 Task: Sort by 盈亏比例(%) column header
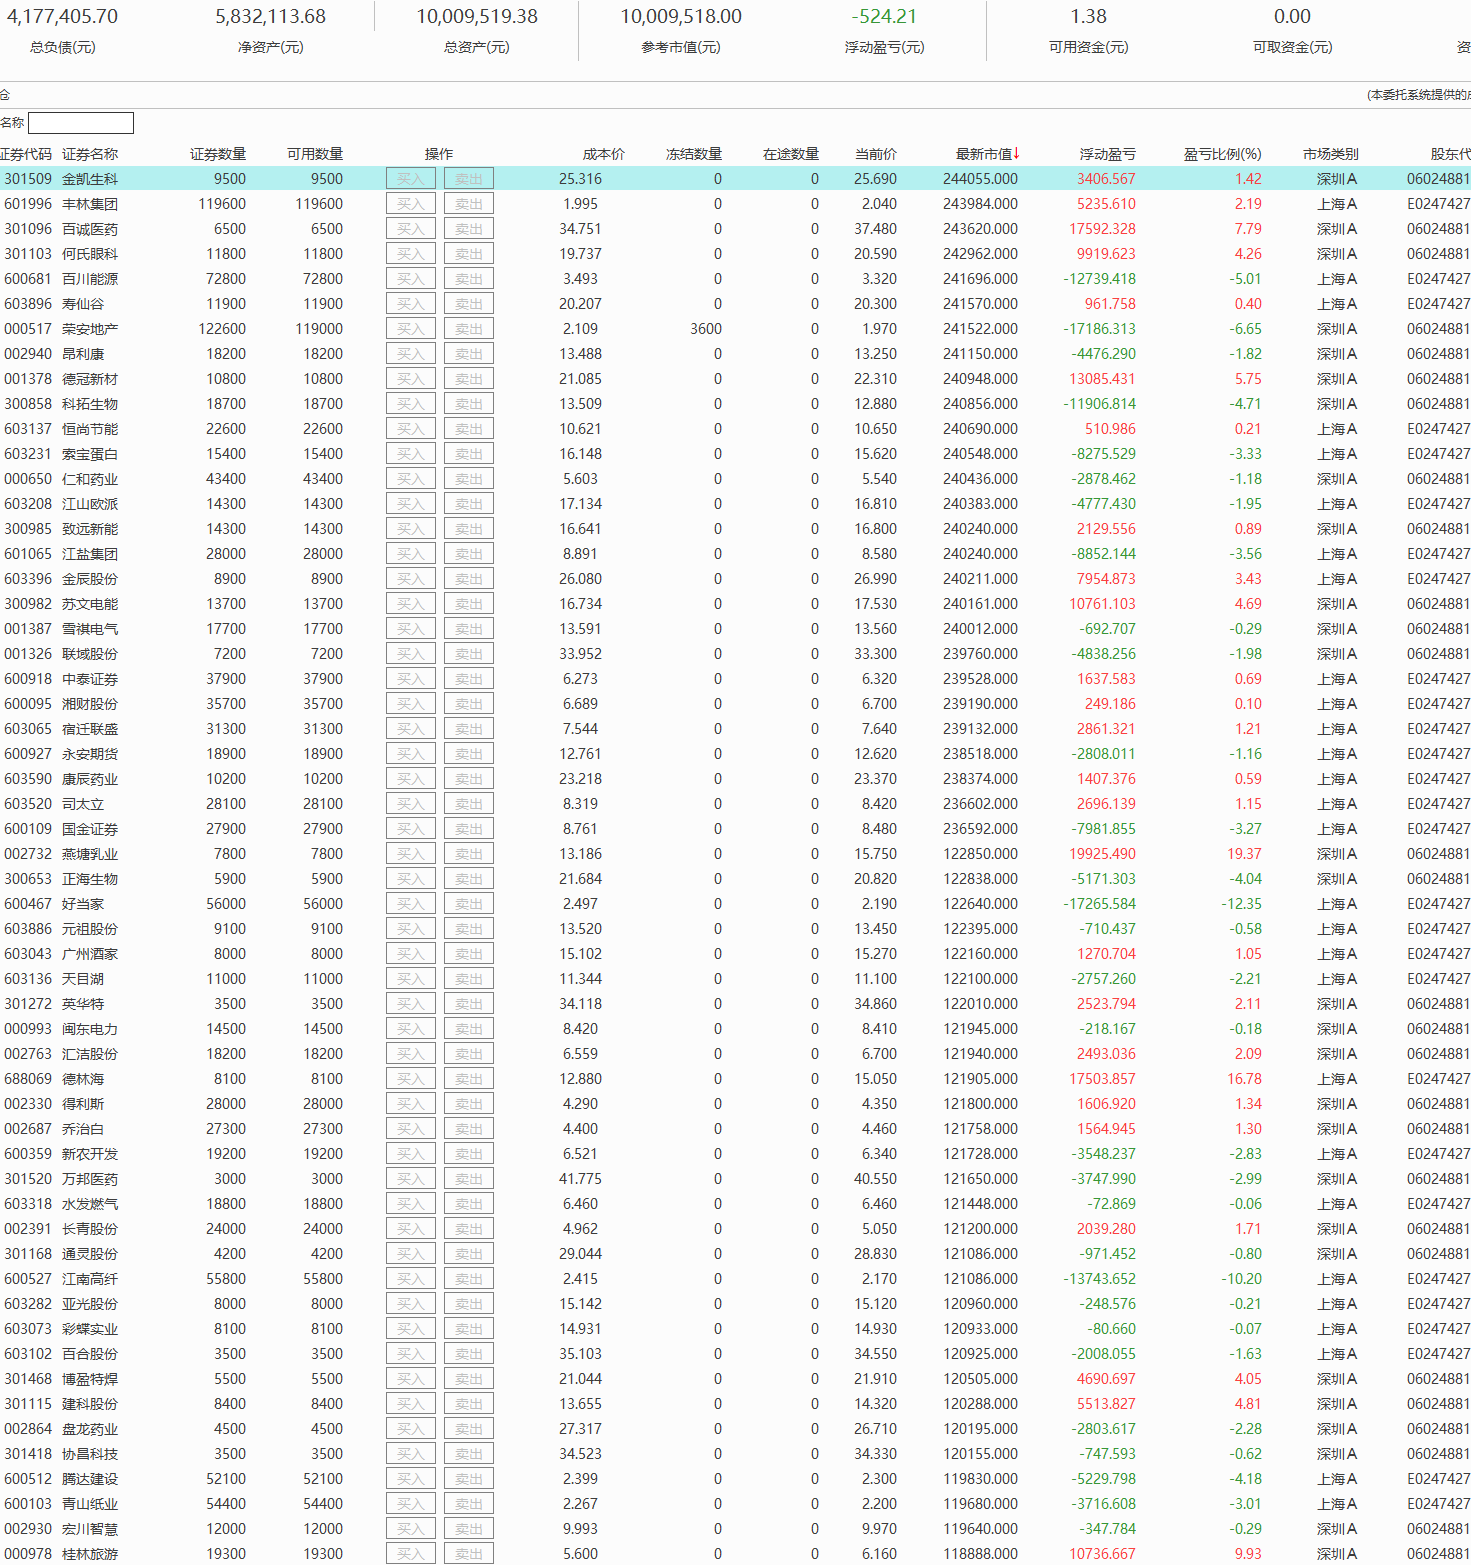click(1222, 154)
